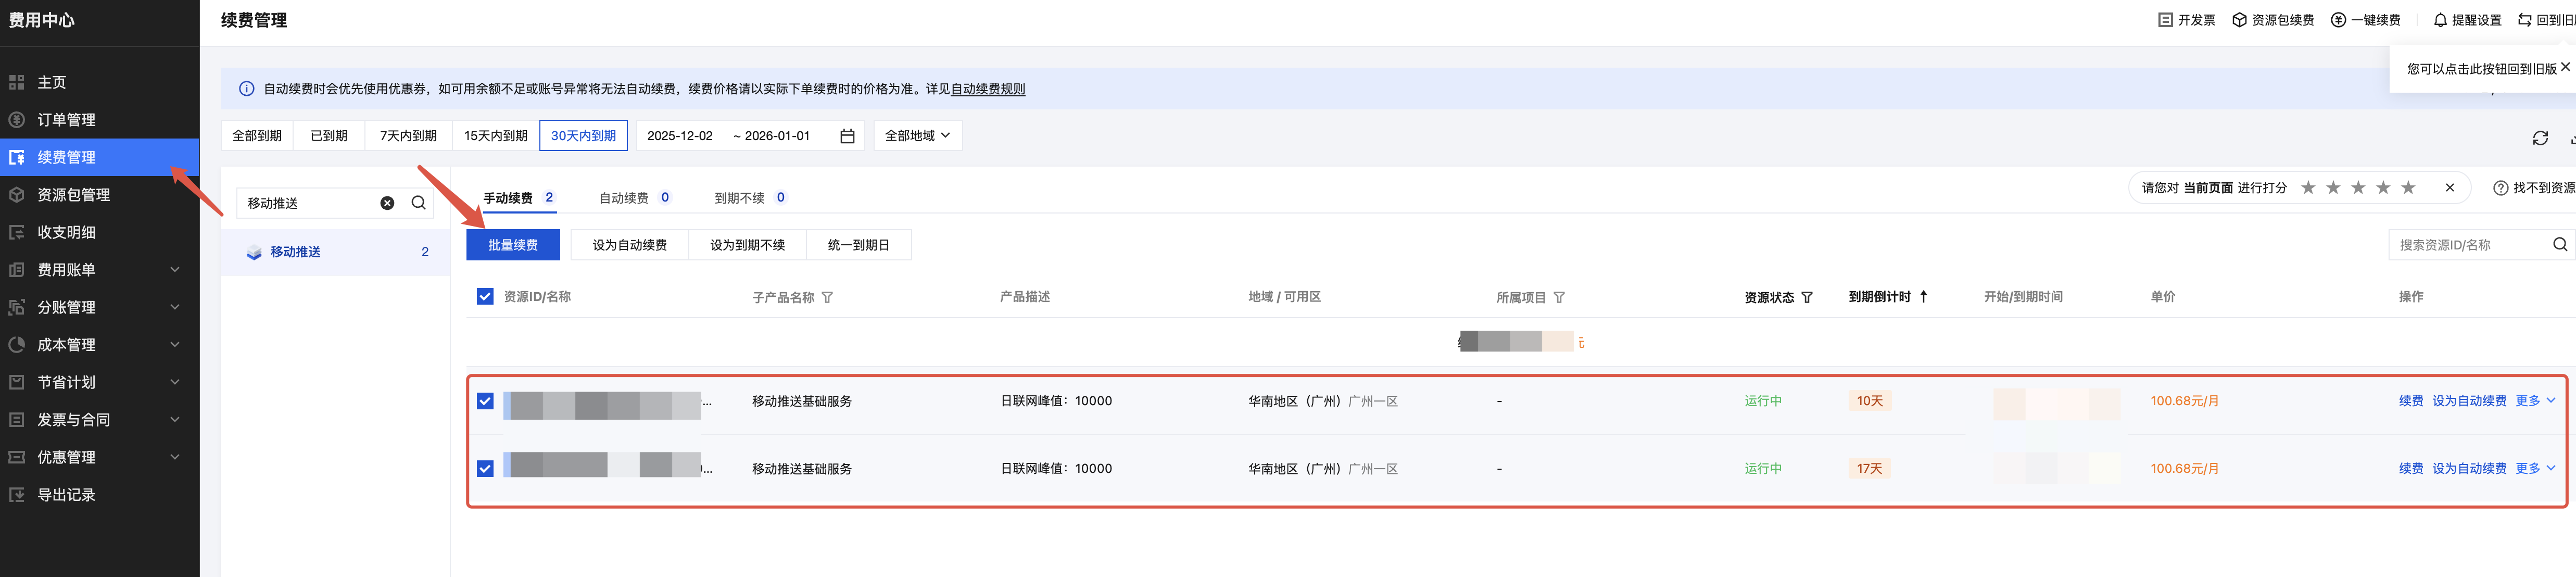Click the 批量续费 button

click(x=513, y=245)
